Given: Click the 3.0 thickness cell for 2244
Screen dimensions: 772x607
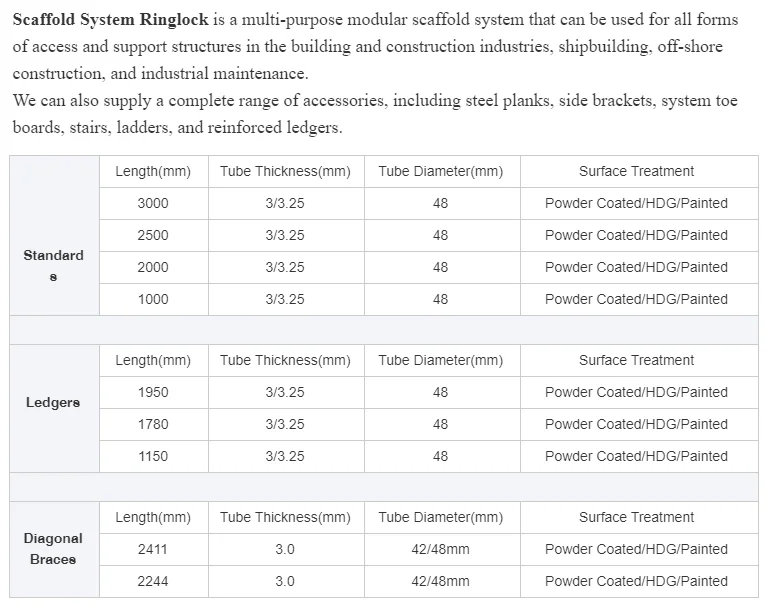Looking at the screenshot, I should [286, 581].
